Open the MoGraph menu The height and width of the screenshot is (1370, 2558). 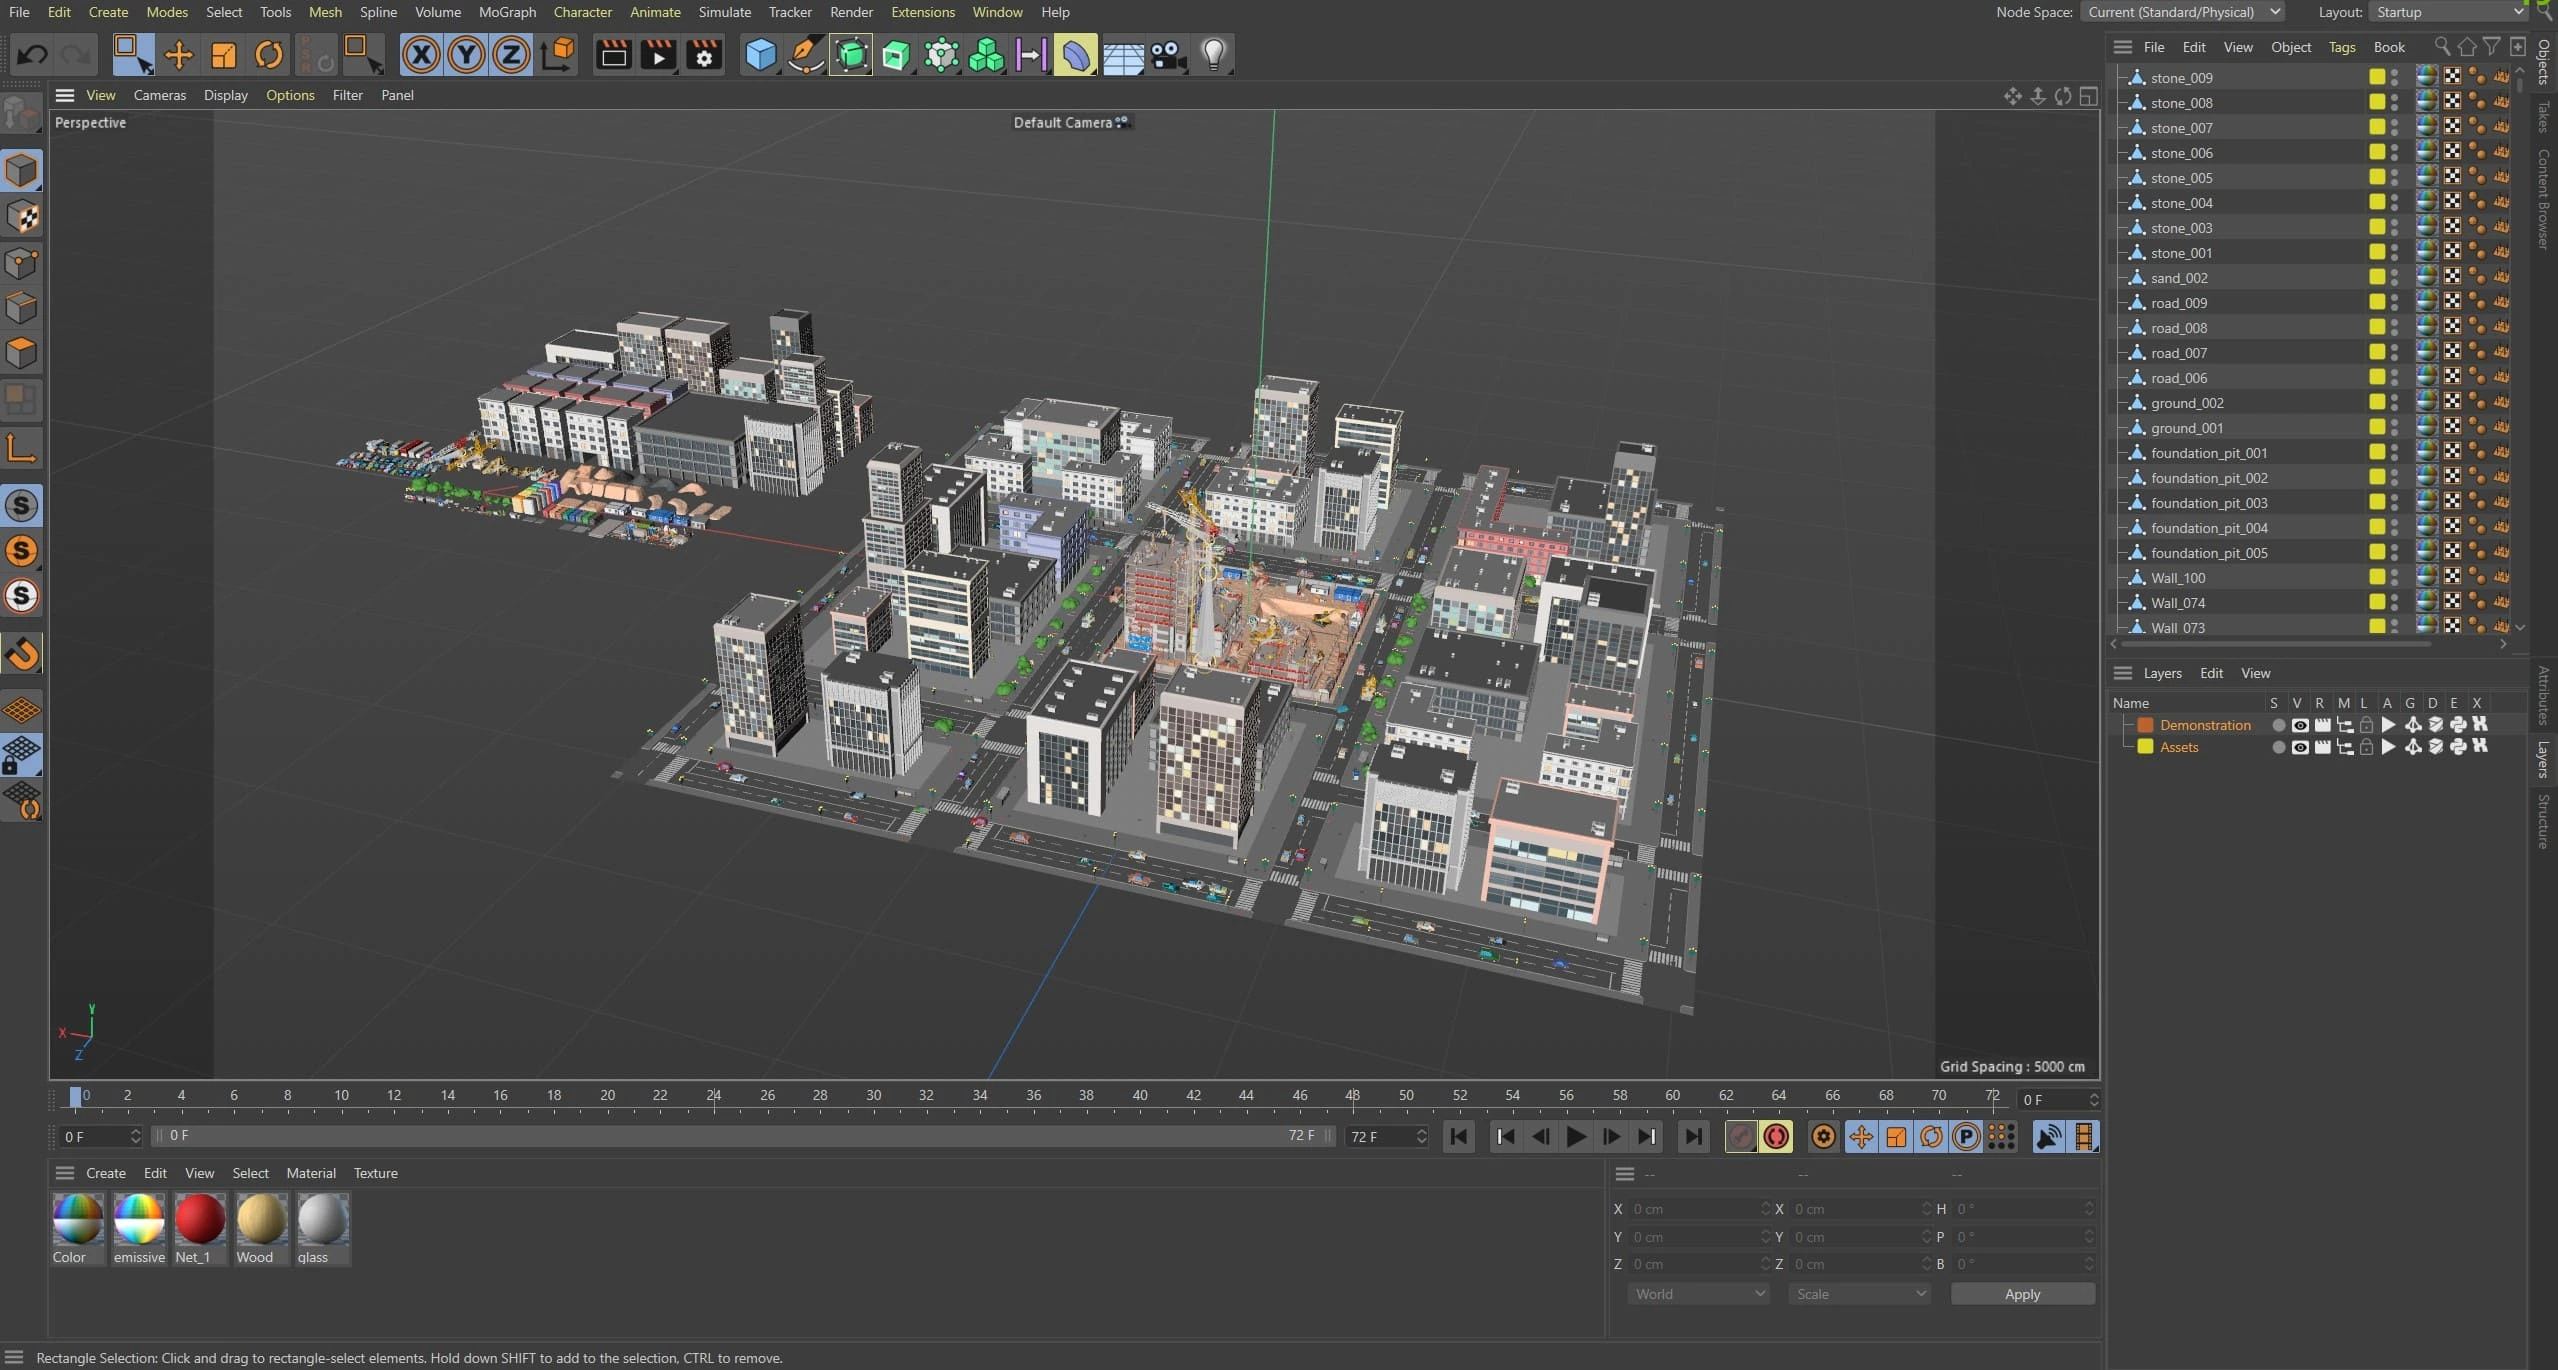[507, 12]
